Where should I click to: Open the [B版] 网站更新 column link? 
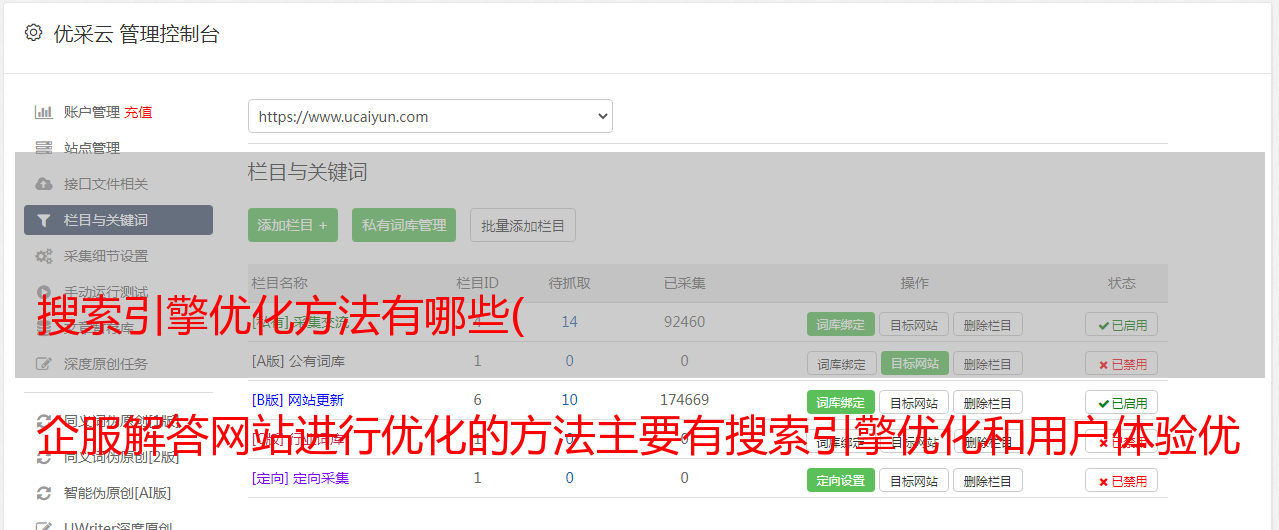298,400
